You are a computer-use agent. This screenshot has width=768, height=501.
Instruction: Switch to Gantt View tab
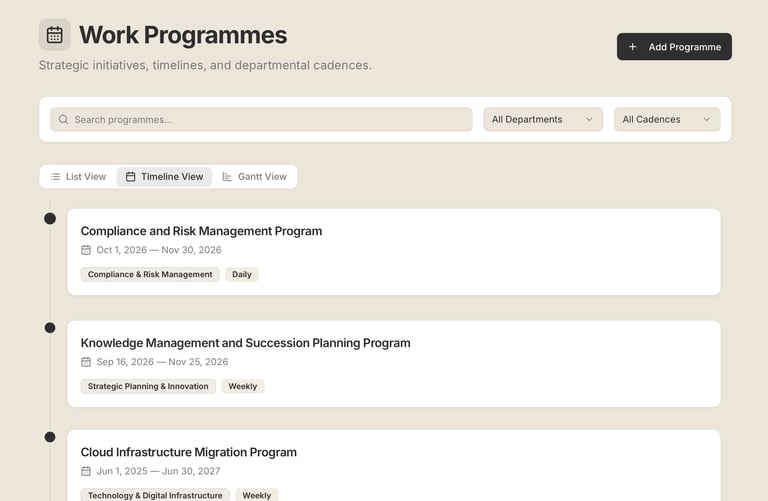(x=254, y=177)
